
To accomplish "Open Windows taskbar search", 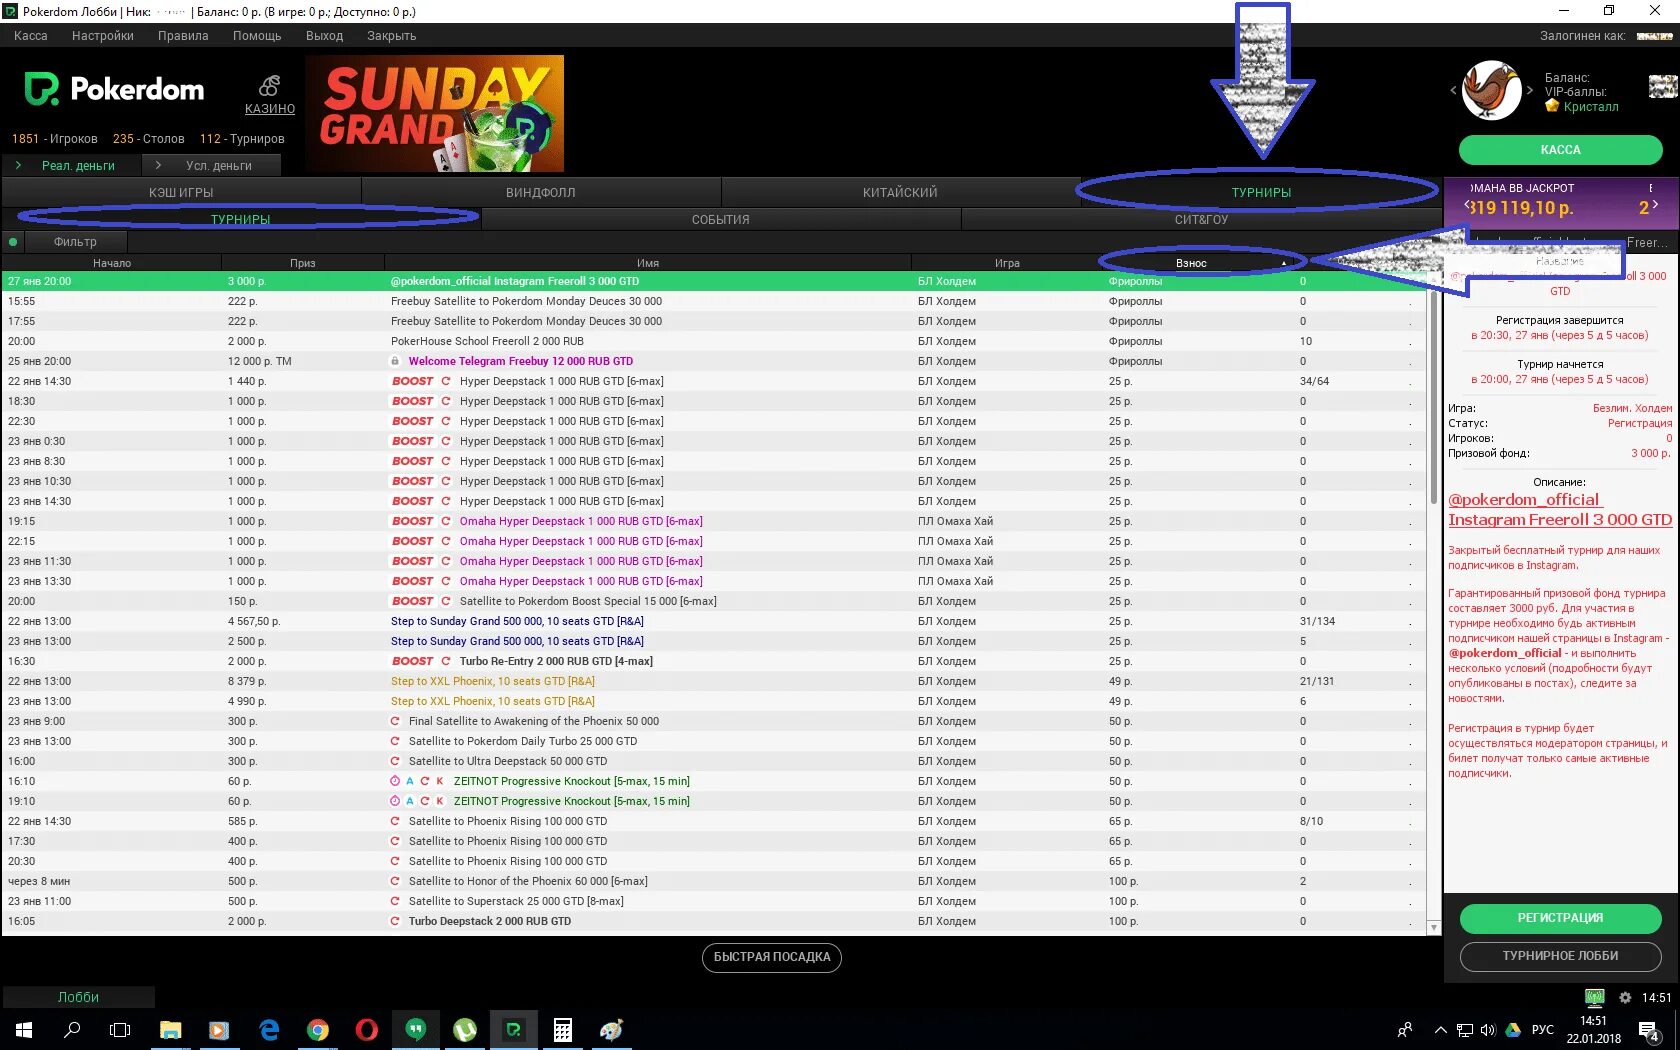I will (72, 1030).
